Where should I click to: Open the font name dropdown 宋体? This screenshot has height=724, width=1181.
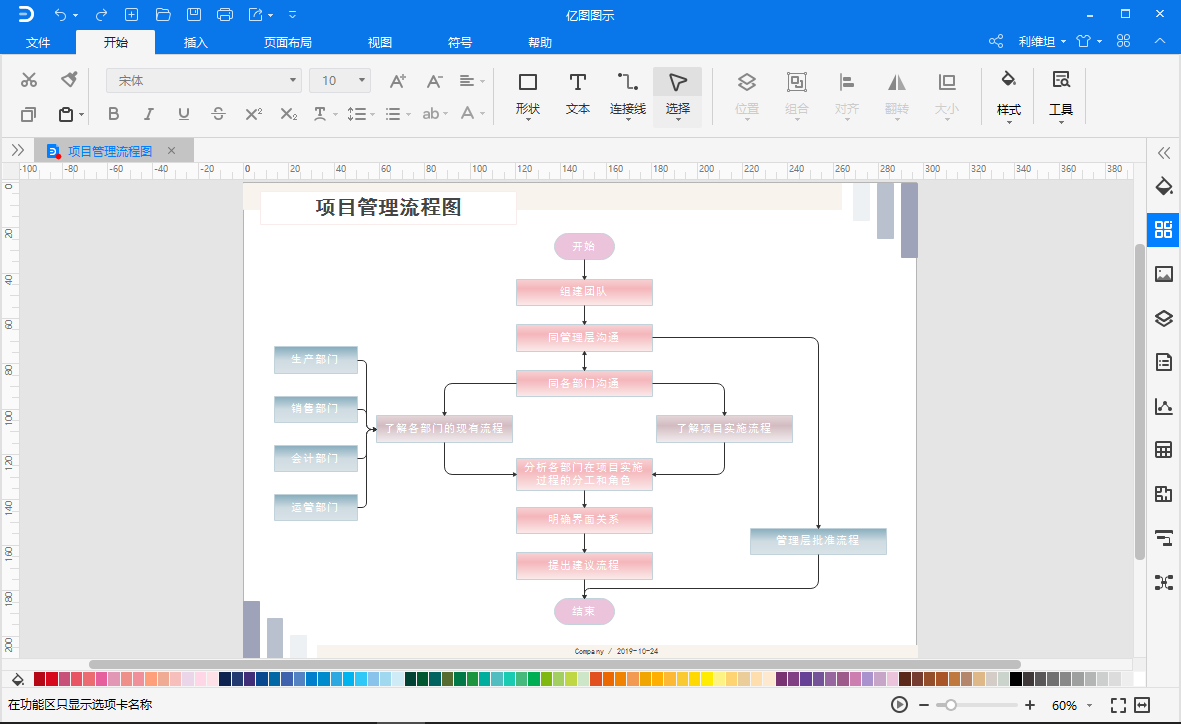(x=204, y=80)
